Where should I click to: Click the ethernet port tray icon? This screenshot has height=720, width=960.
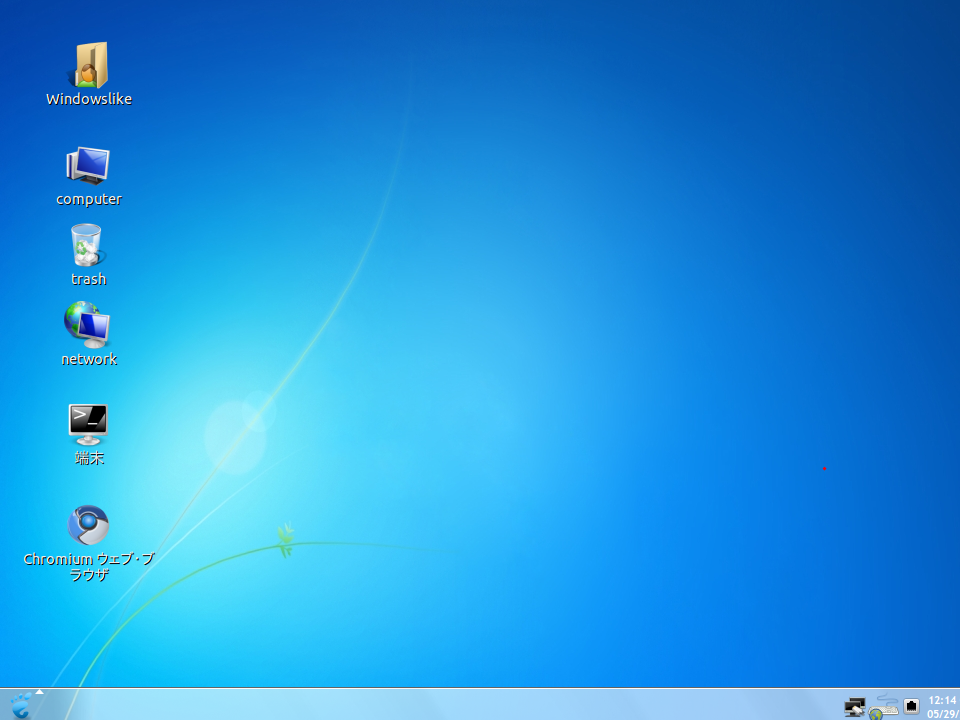(912, 706)
